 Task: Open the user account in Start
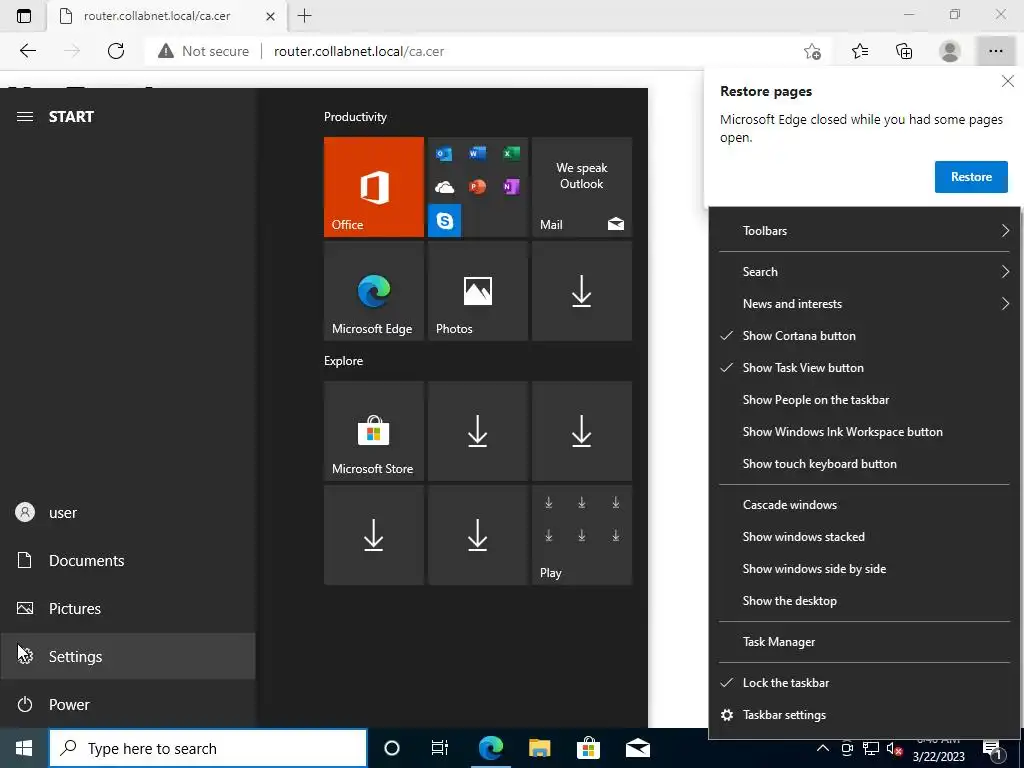[127, 513]
